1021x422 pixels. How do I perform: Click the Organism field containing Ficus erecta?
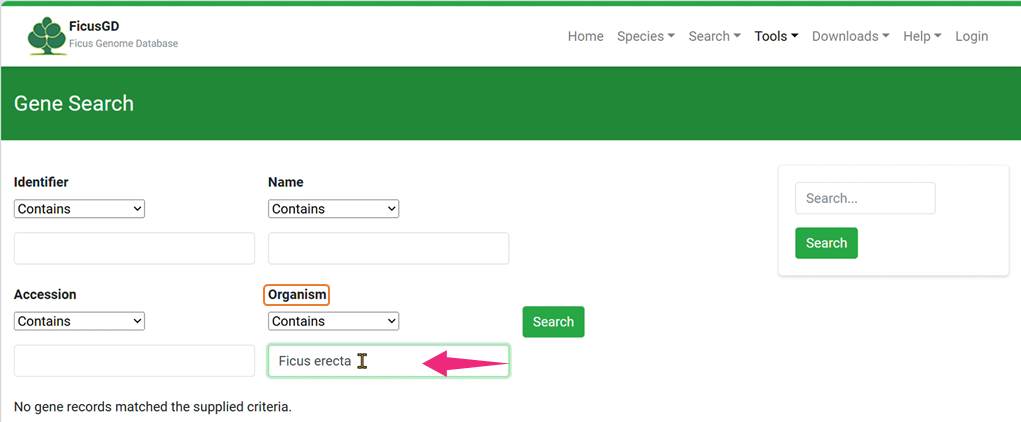tap(388, 361)
